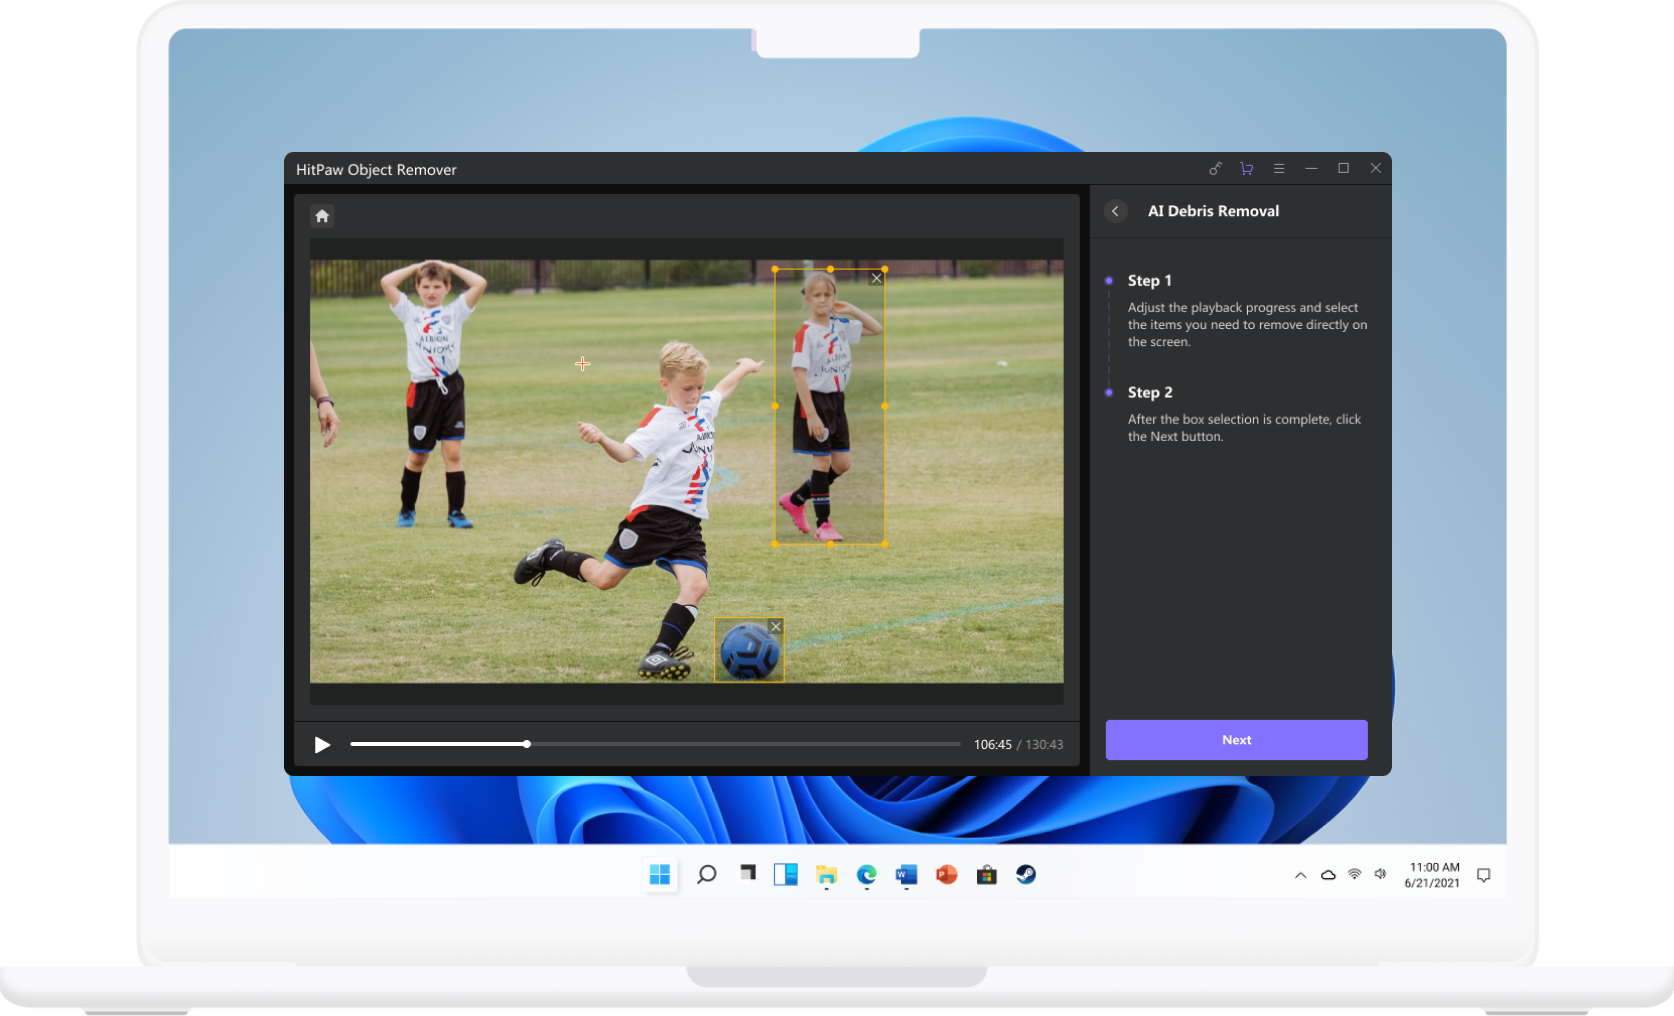Viewport: 1674px width, 1016px height.
Task: Close the HitPaw Object Remover window
Action: 1375,169
